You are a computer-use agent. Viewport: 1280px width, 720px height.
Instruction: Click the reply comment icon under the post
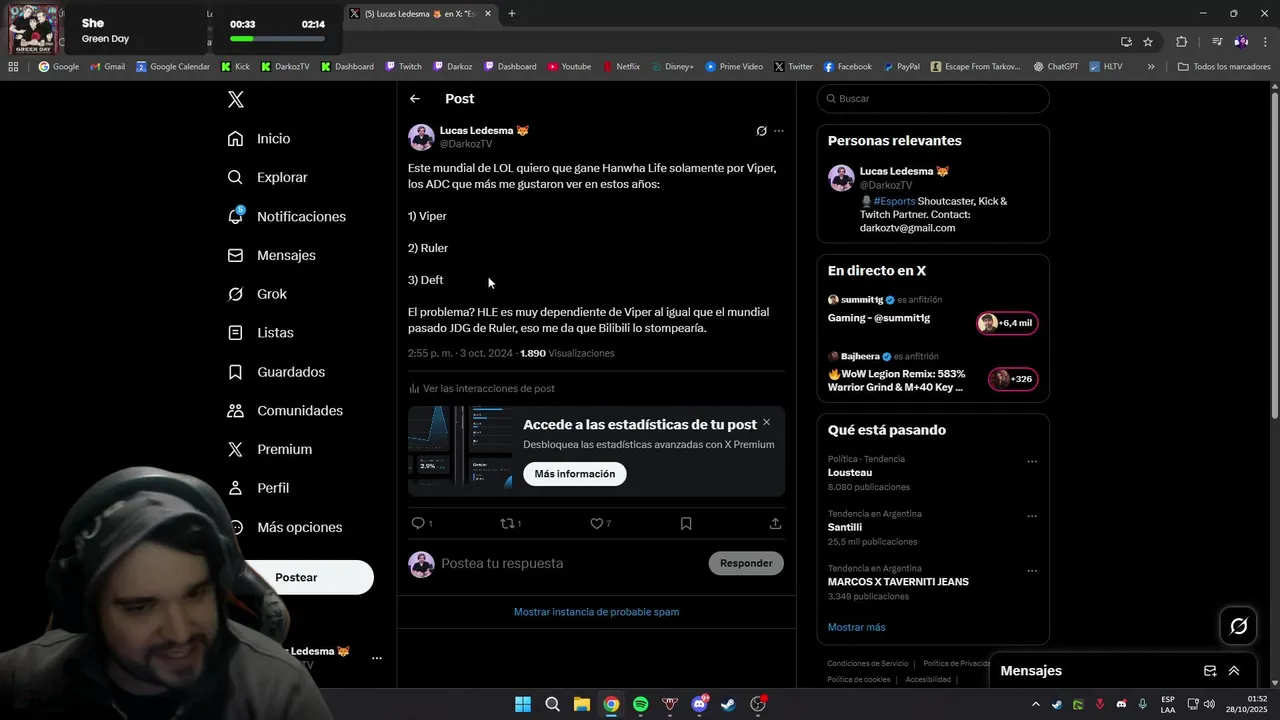[x=418, y=523]
